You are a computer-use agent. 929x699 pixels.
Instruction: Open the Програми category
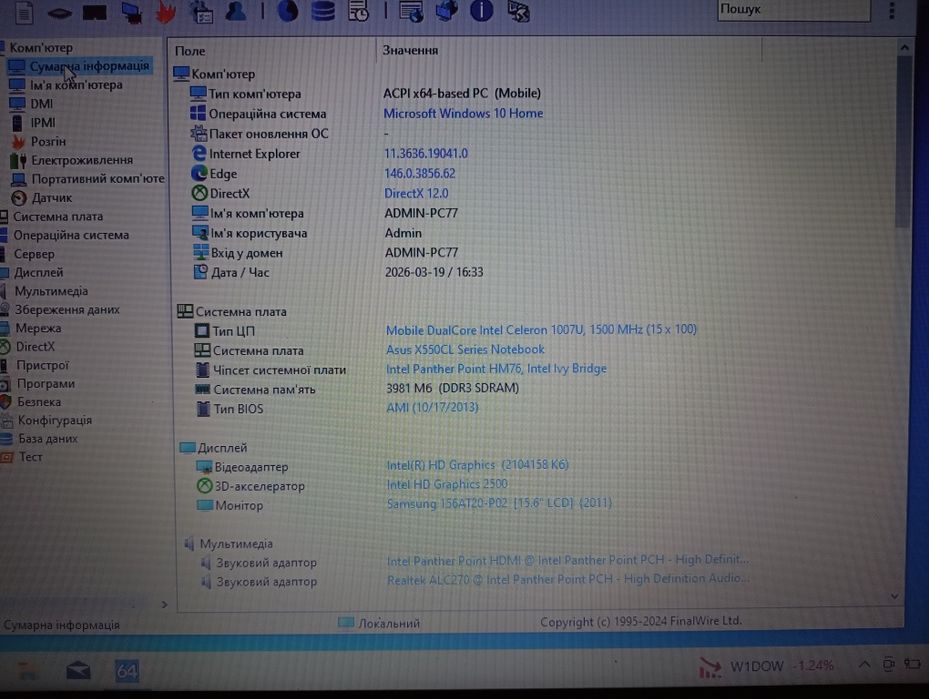[x=46, y=383]
